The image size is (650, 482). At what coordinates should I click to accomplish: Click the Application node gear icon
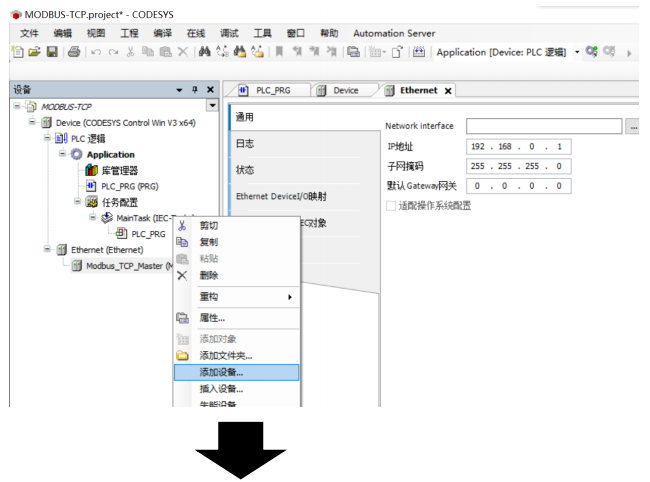(77, 155)
